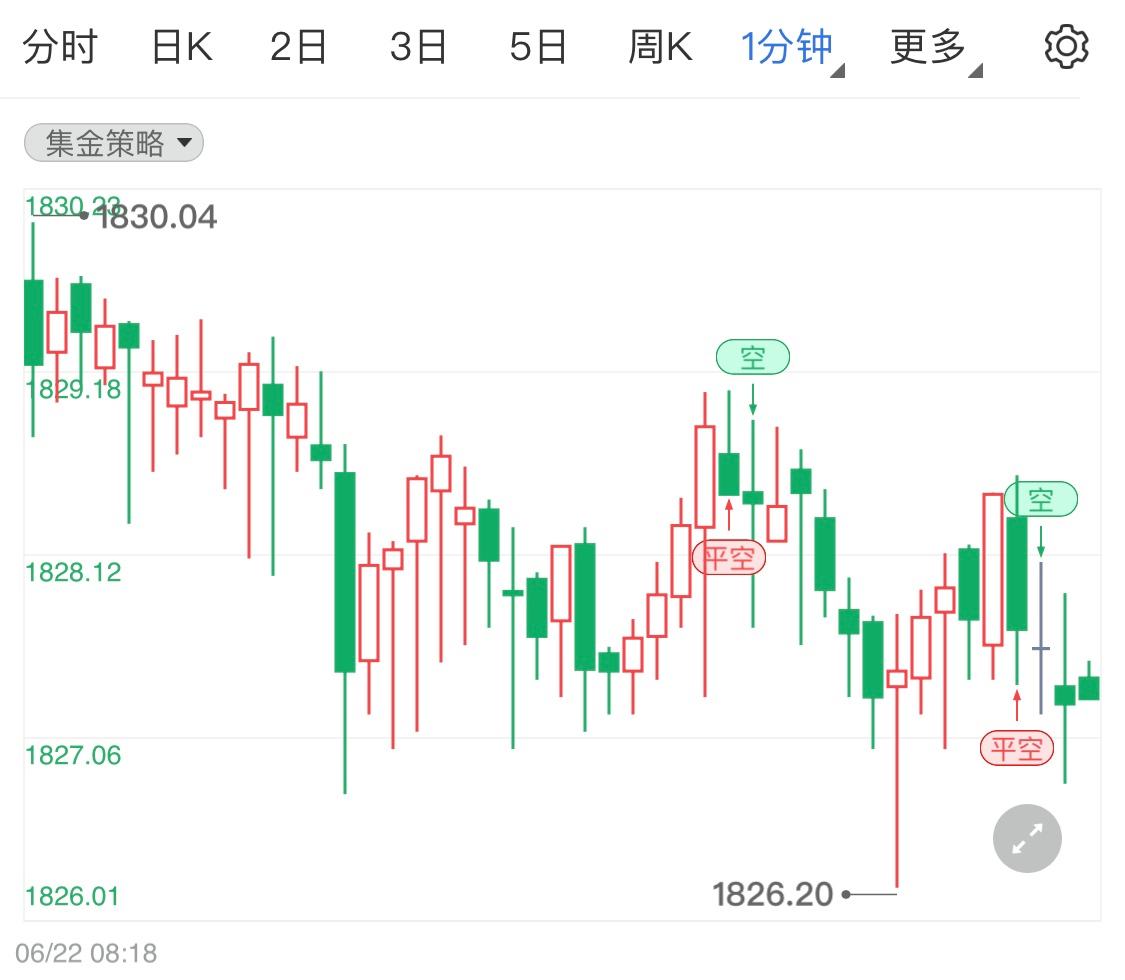Click the 06/22 08:18 timestamp label
1125x980 pixels.
point(85,955)
